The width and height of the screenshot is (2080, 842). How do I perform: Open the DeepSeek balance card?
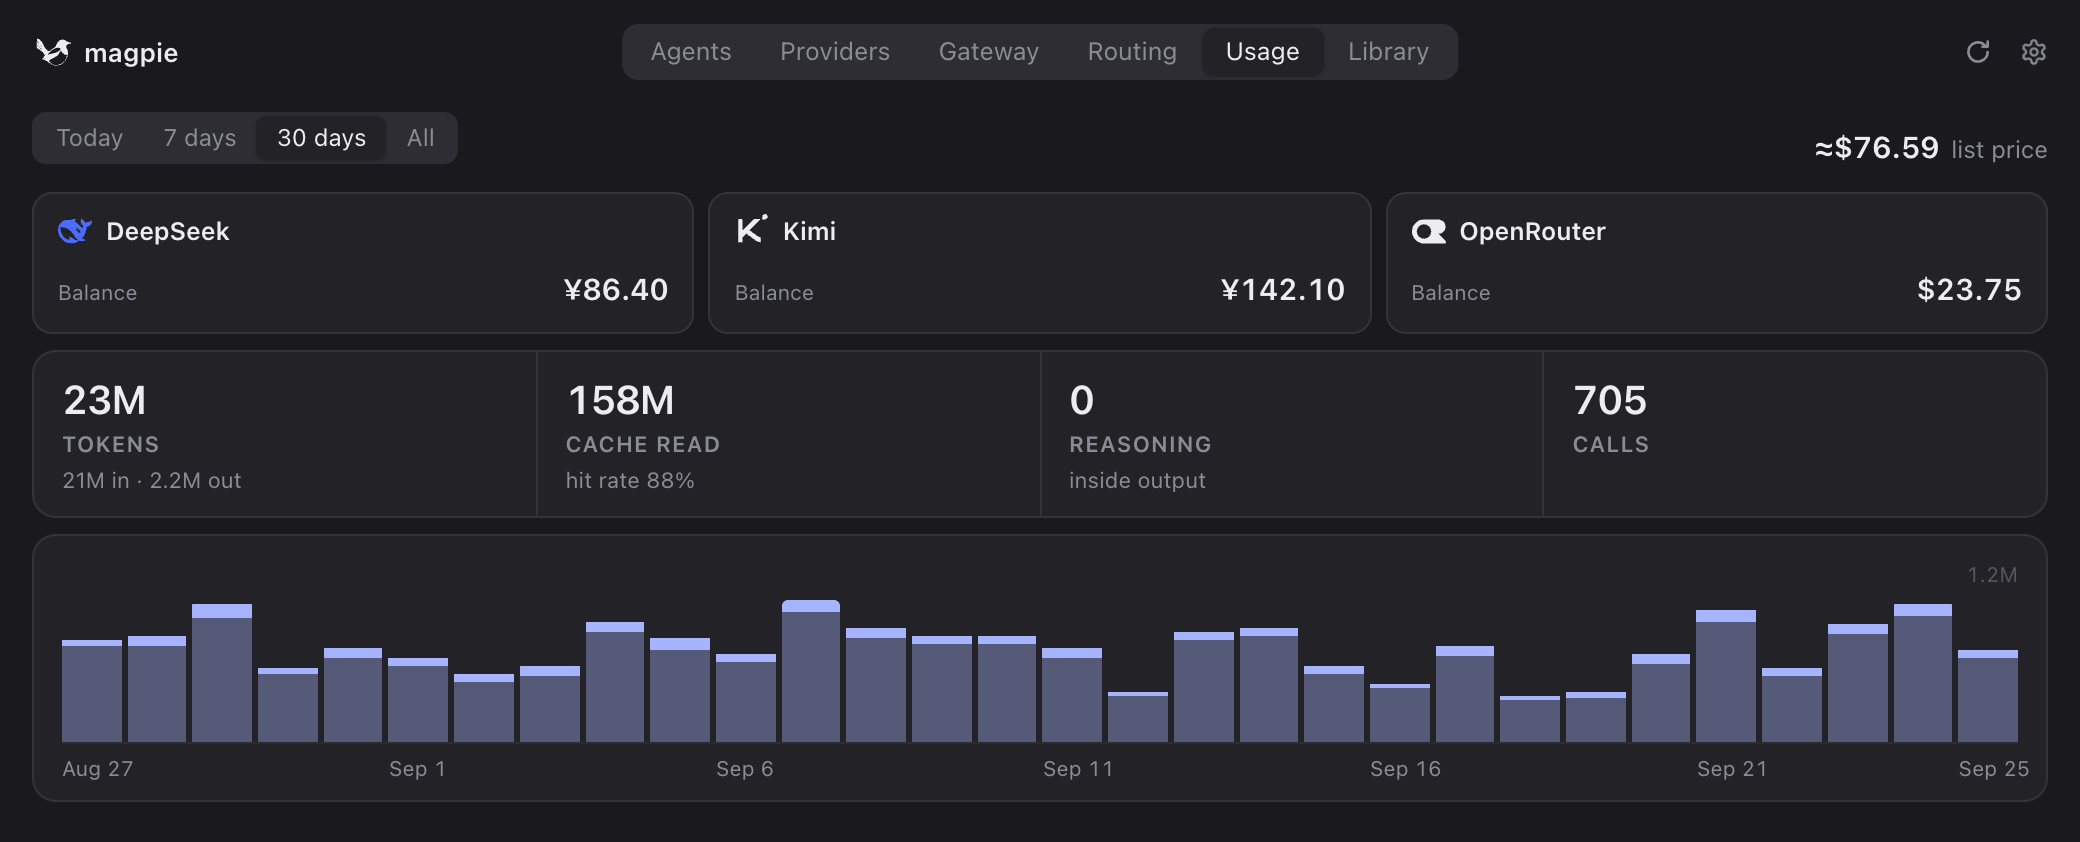(x=363, y=263)
